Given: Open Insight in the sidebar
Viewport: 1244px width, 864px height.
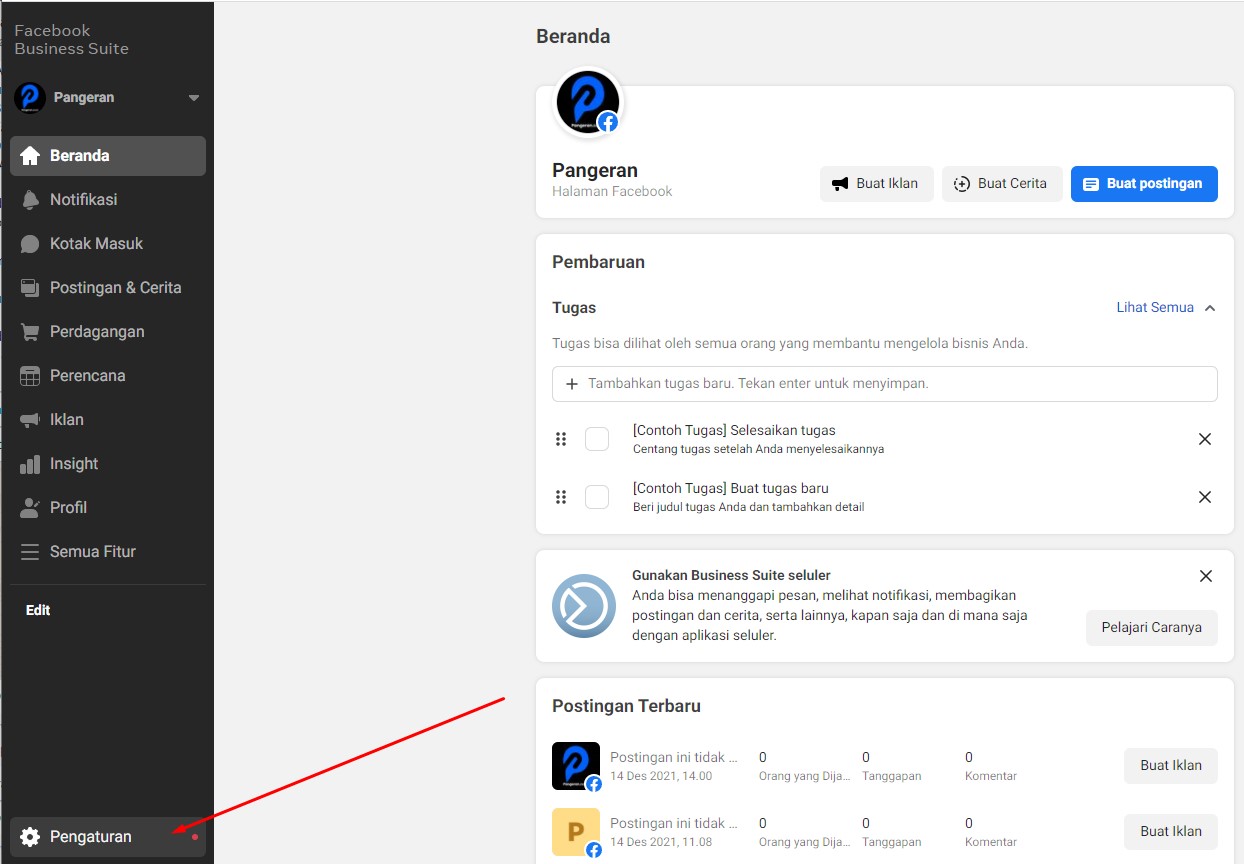Looking at the screenshot, I should tap(108, 464).
